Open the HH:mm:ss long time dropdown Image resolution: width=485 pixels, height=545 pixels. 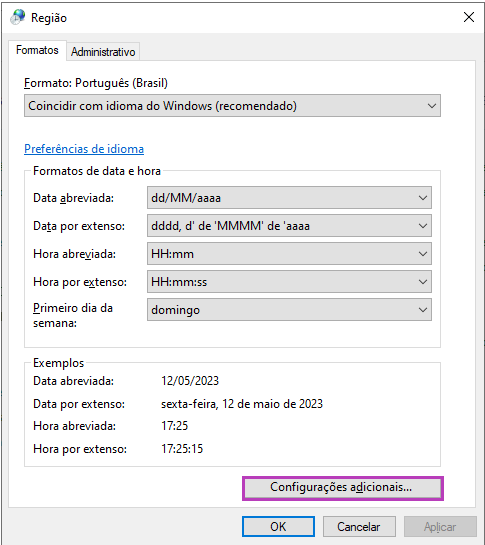(289, 282)
